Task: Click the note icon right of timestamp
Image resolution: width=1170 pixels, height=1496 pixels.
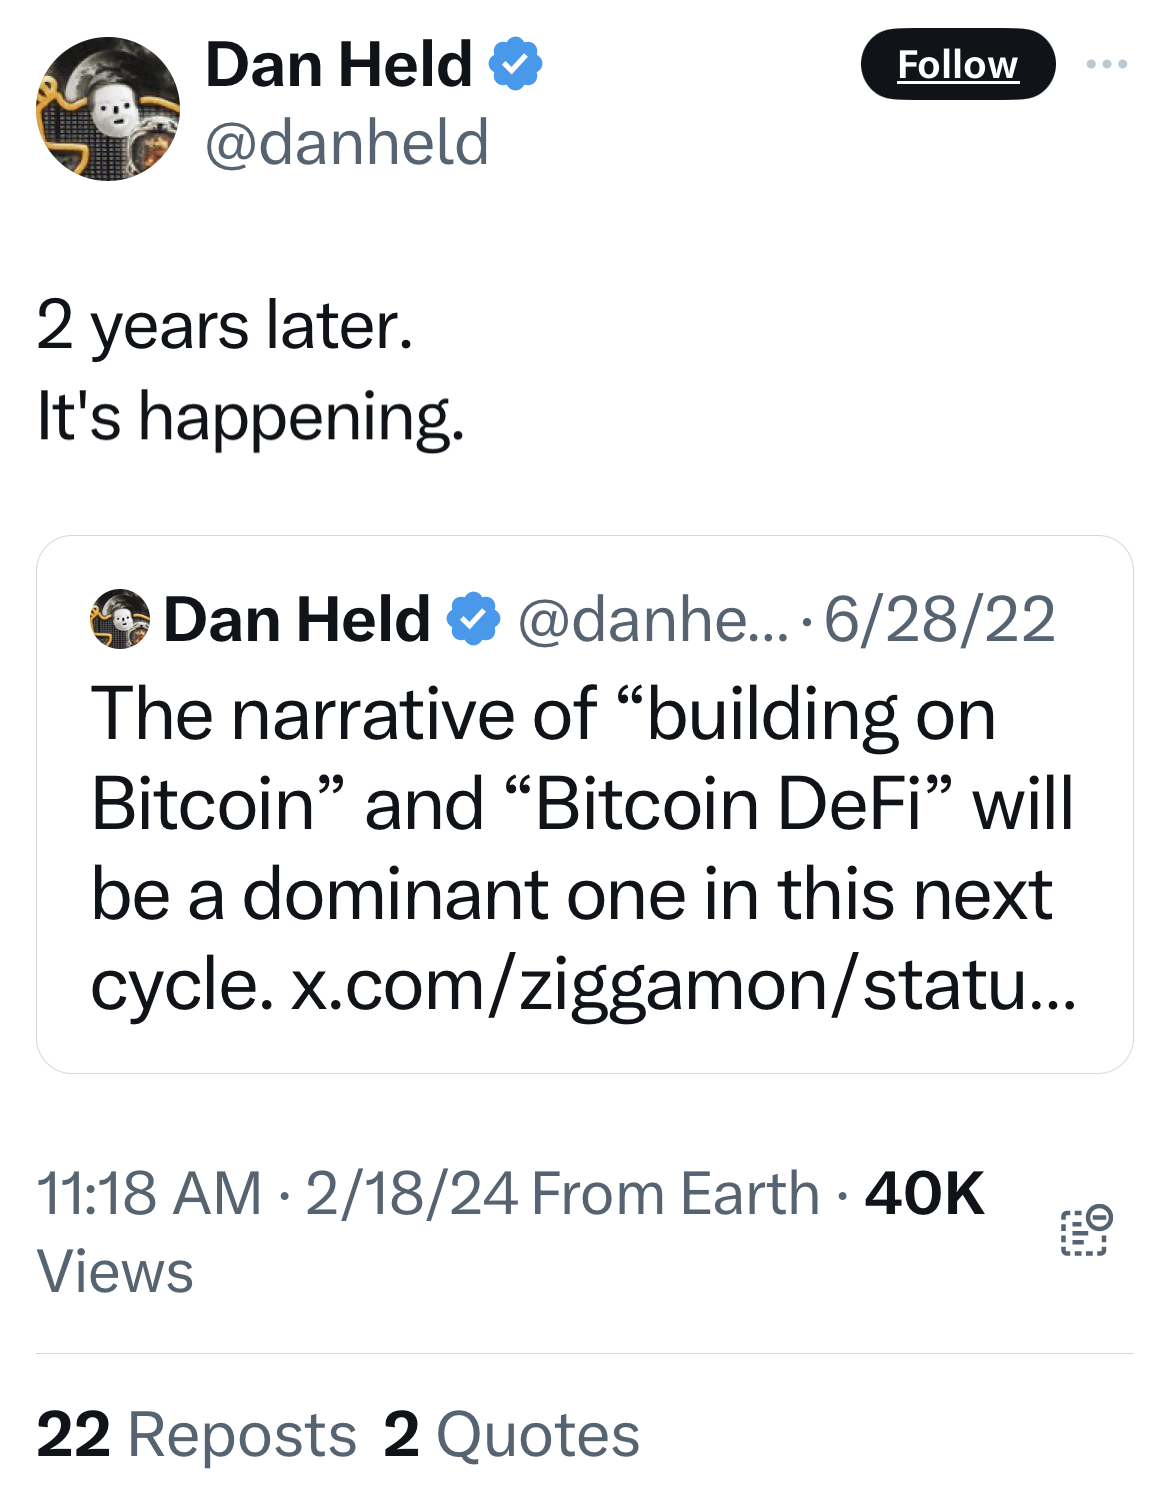Action: (1085, 1231)
